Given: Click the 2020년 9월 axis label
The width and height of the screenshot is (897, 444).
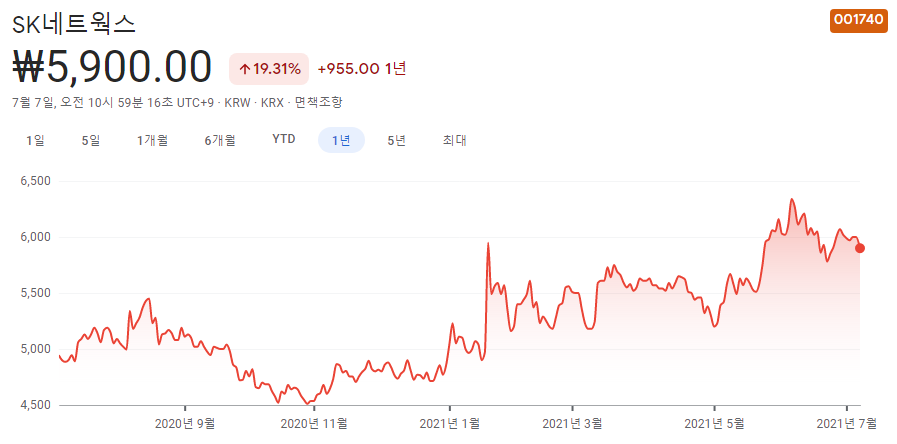Looking at the screenshot, I should [185, 423].
